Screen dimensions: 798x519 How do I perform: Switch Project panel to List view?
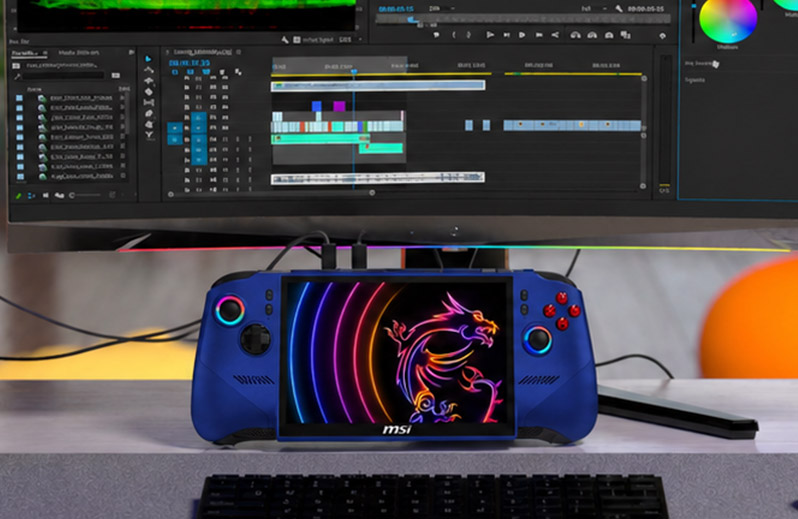[32, 195]
